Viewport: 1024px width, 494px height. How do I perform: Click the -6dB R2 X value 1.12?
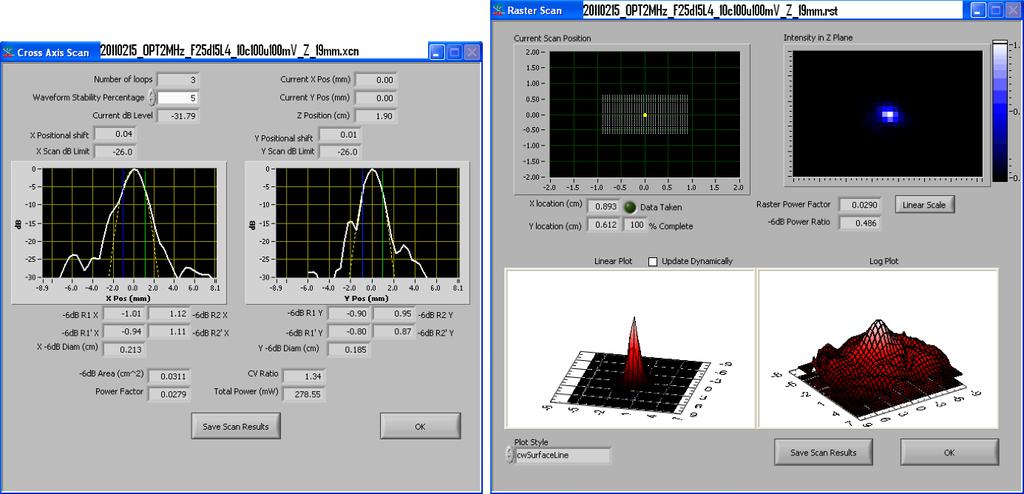tap(169, 314)
